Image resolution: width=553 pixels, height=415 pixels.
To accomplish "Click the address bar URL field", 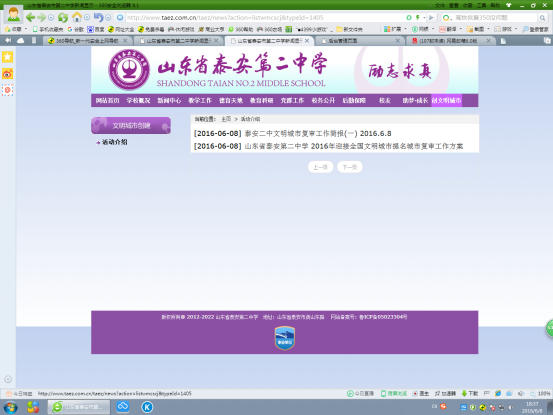I will pos(265,18).
